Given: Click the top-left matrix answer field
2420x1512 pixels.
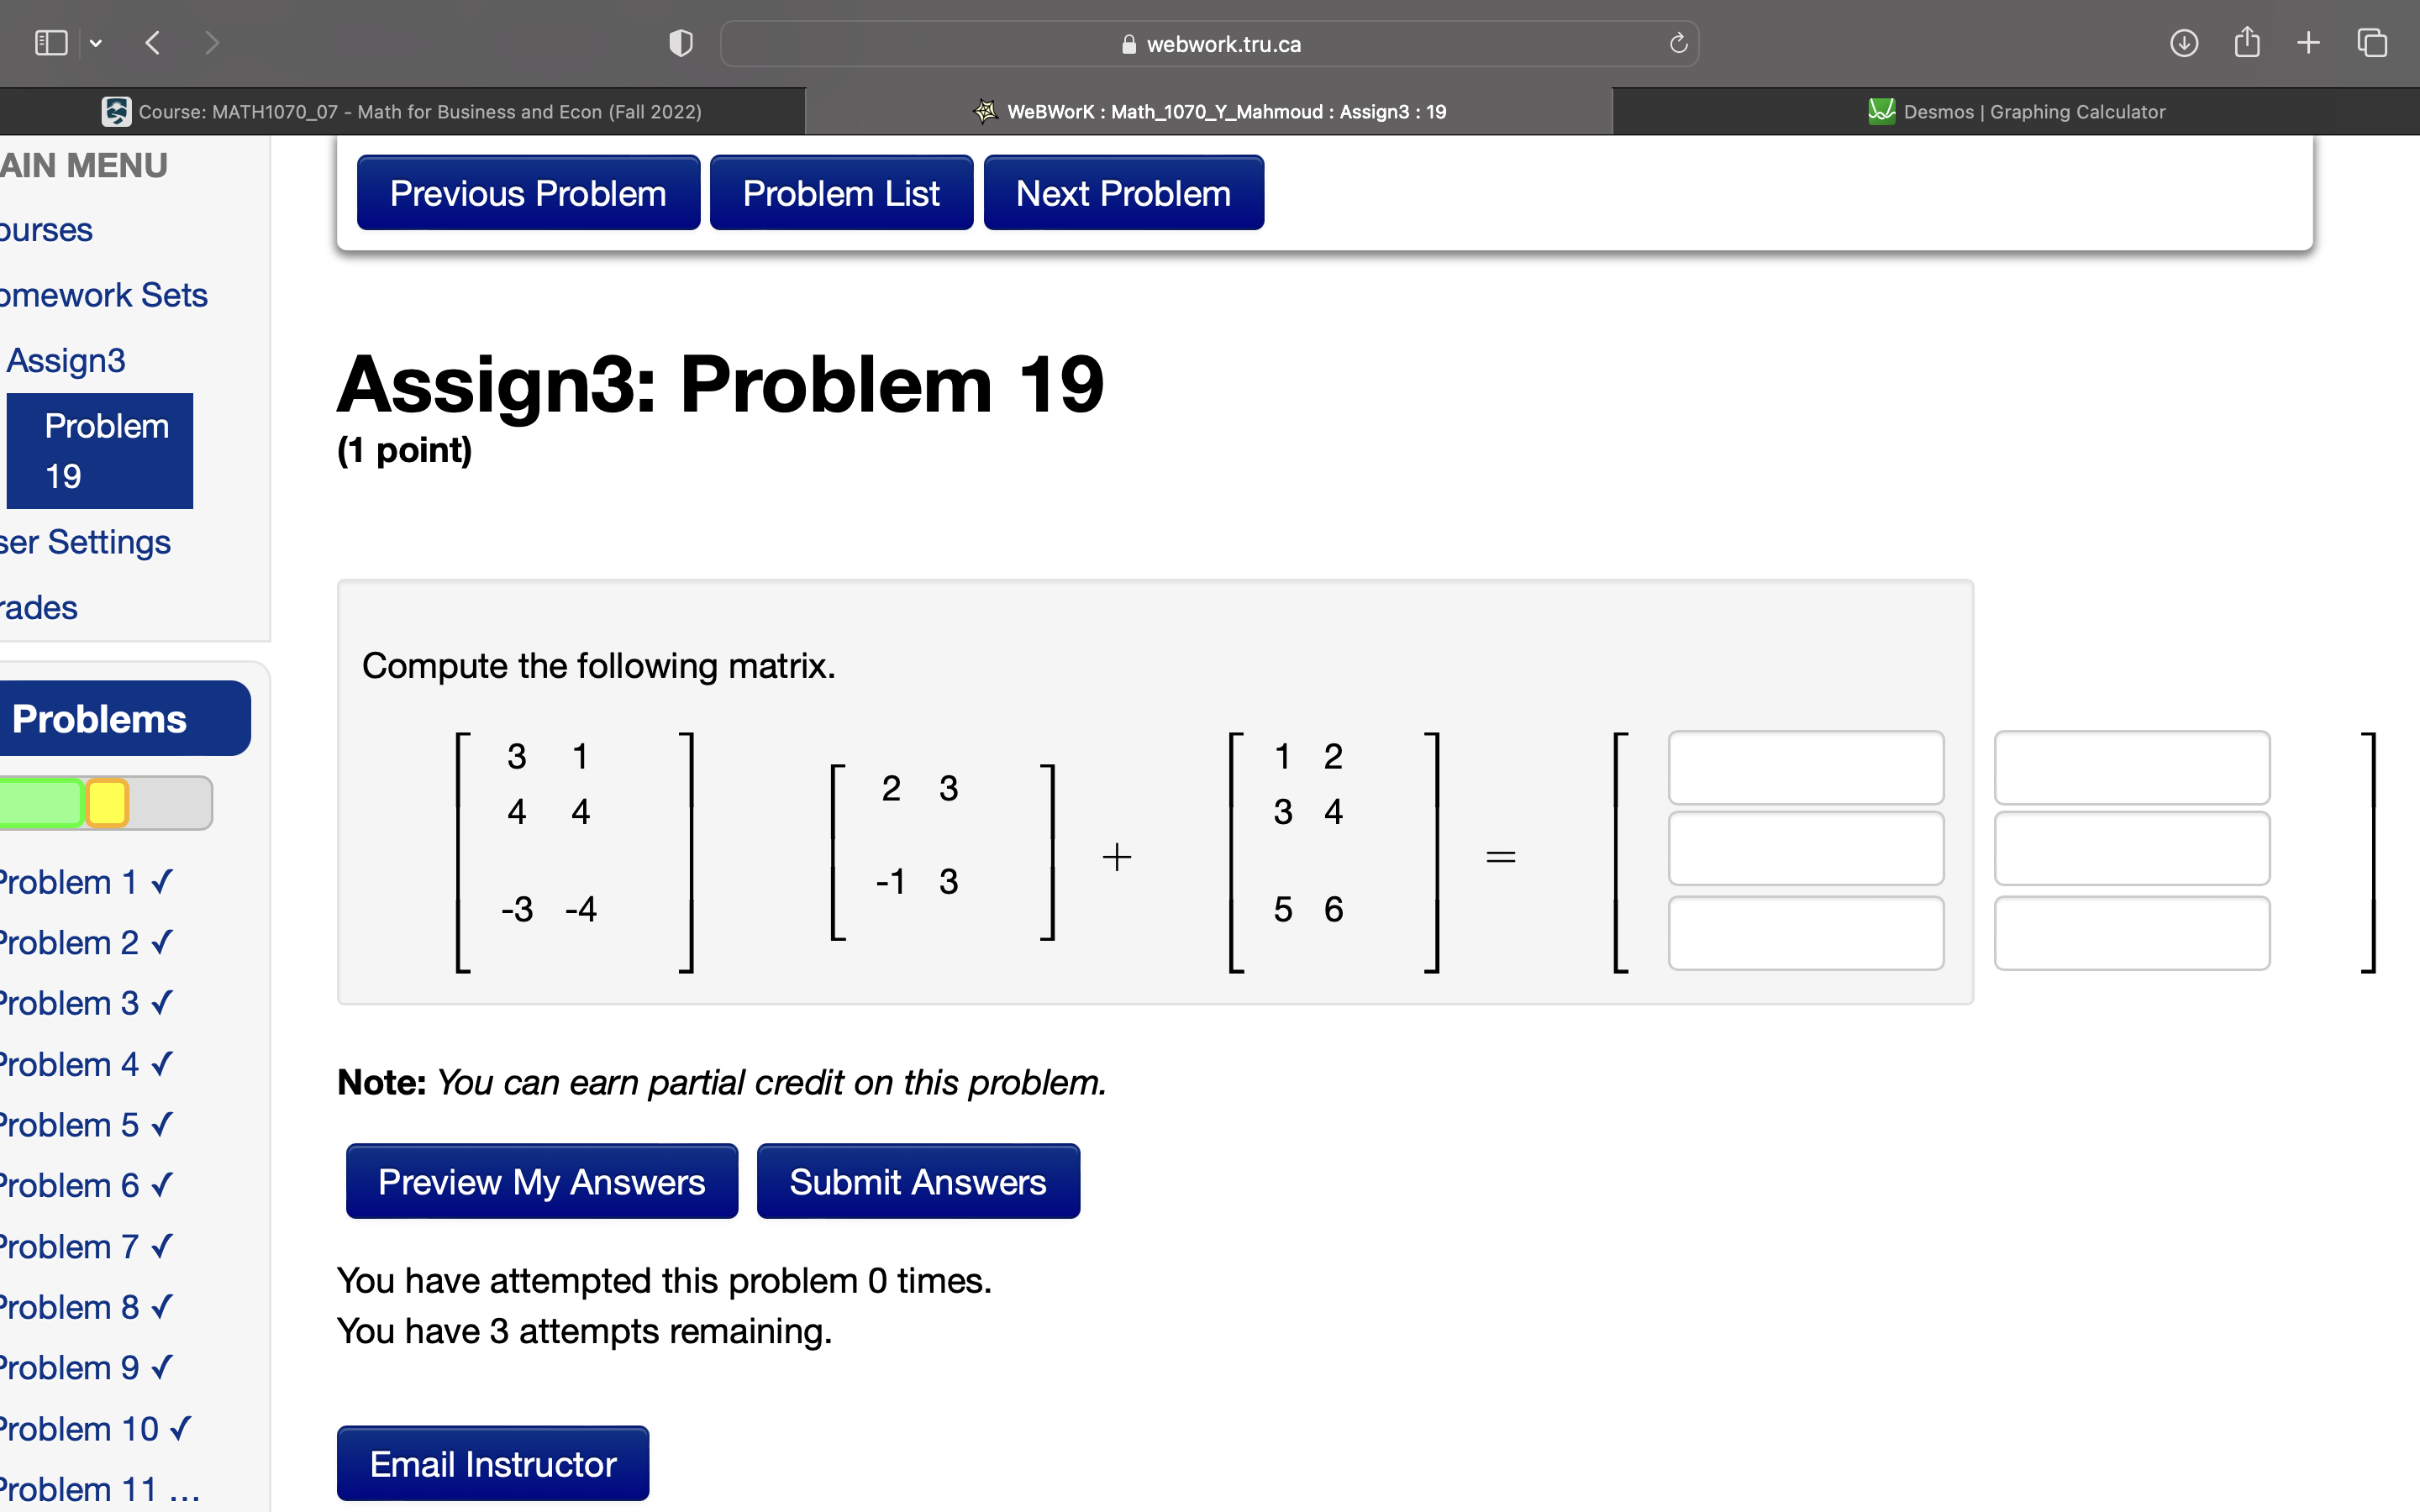Looking at the screenshot, I should [1806, 766].
